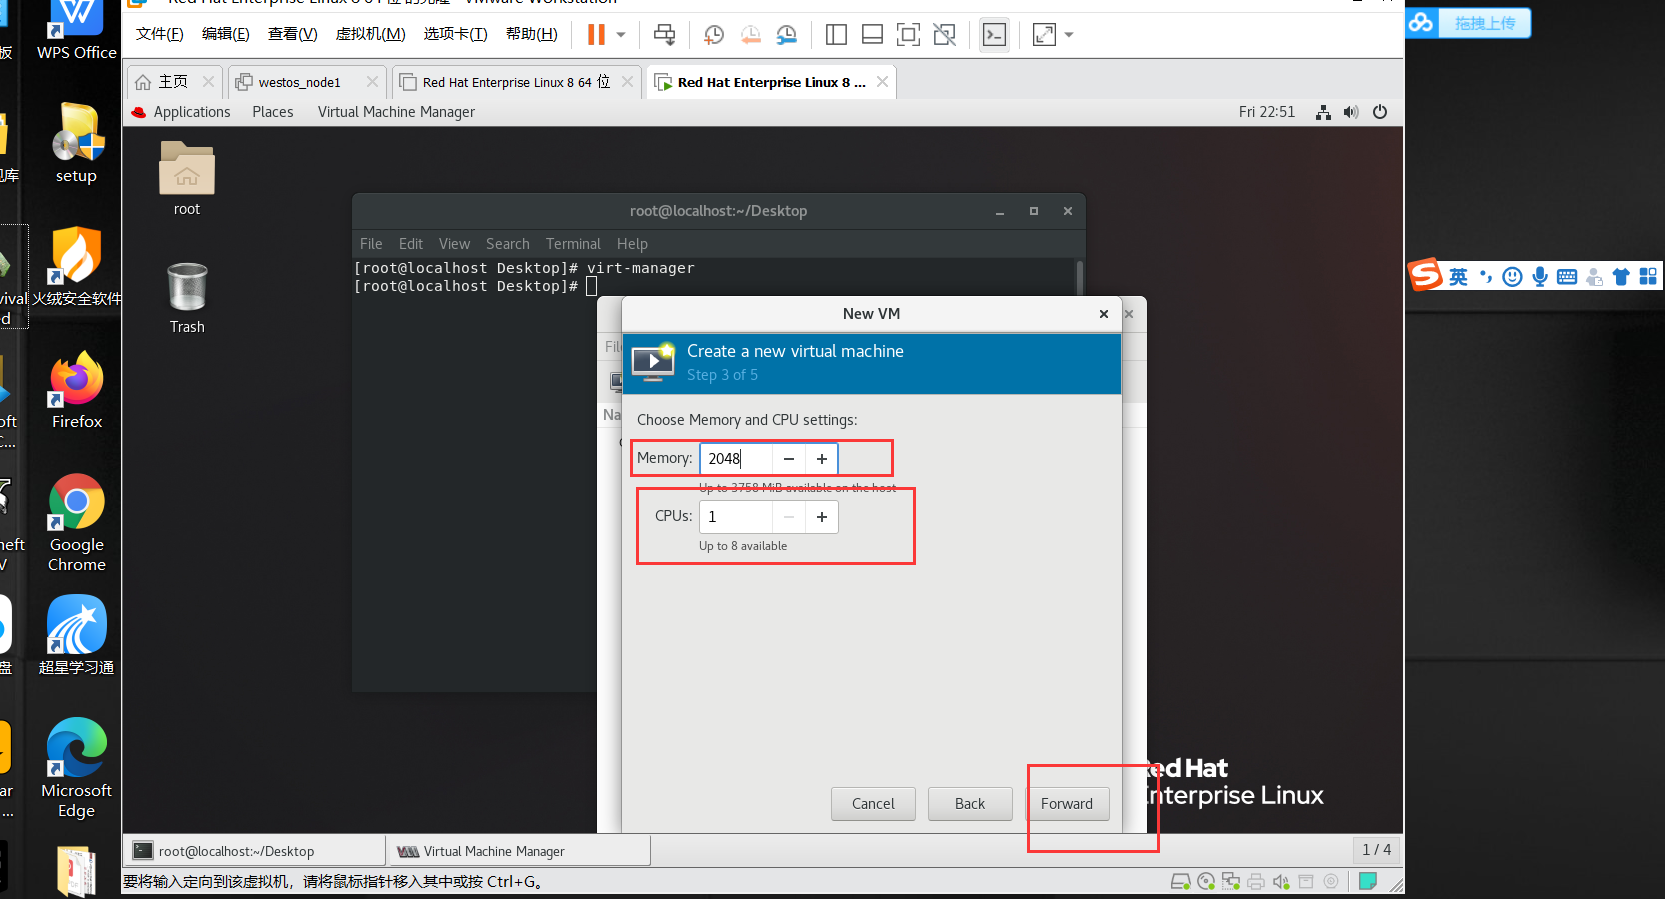Screen dimensions: 1665x899
Task: Open the 选项卡(T) menu
Action: point(456,34)
